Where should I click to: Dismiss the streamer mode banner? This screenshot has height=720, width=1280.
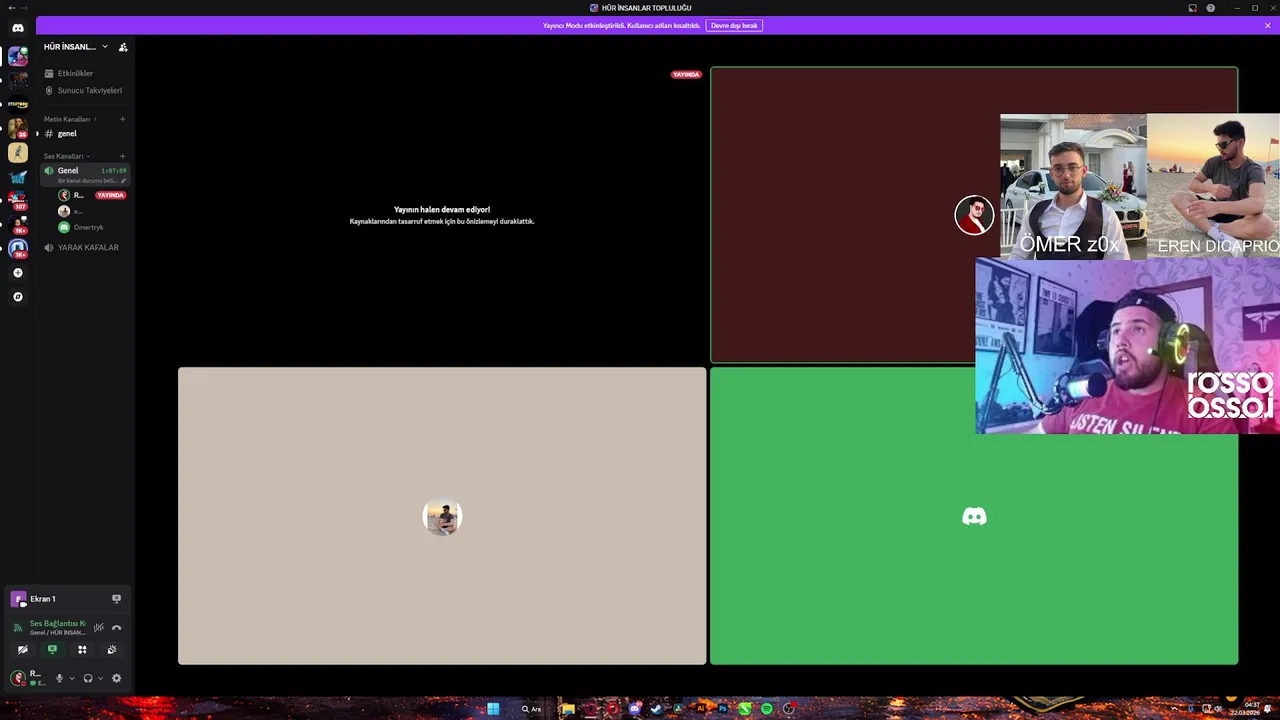1268,25
